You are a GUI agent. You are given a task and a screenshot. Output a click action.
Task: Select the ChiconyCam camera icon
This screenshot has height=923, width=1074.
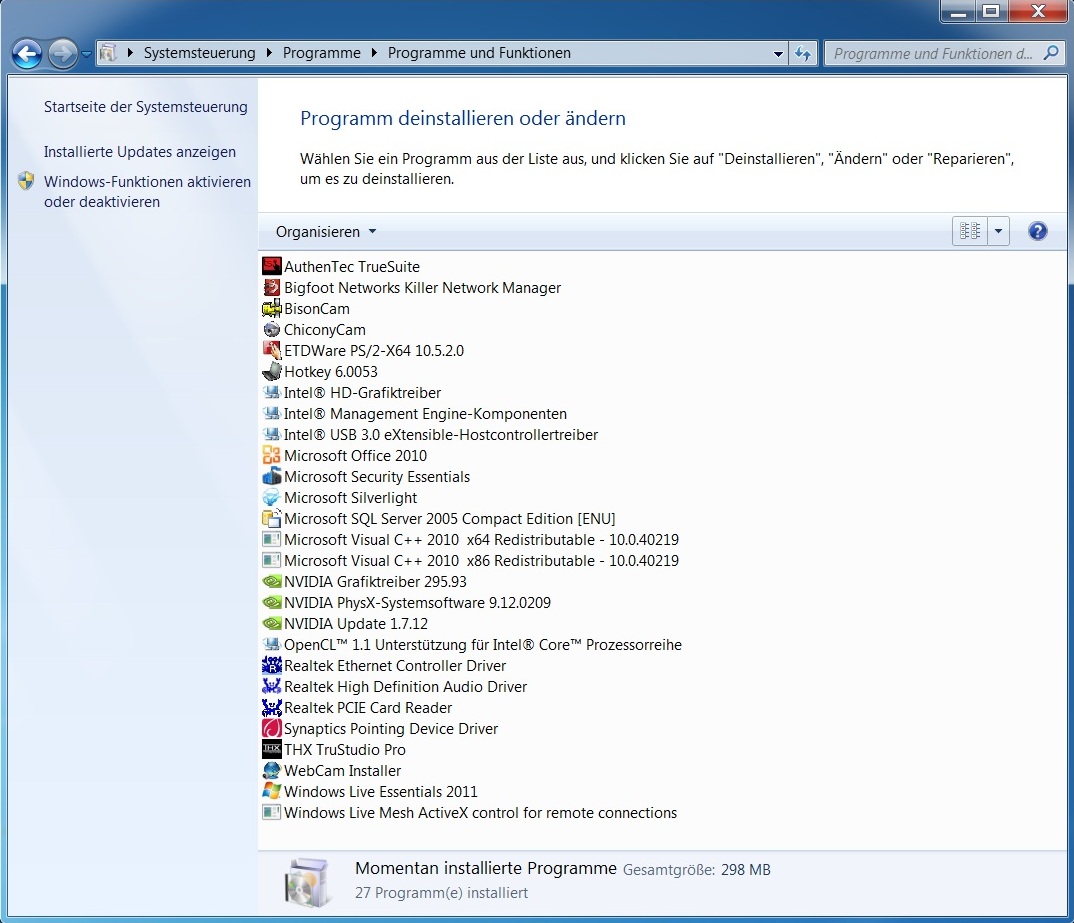[x=272, y=329]
